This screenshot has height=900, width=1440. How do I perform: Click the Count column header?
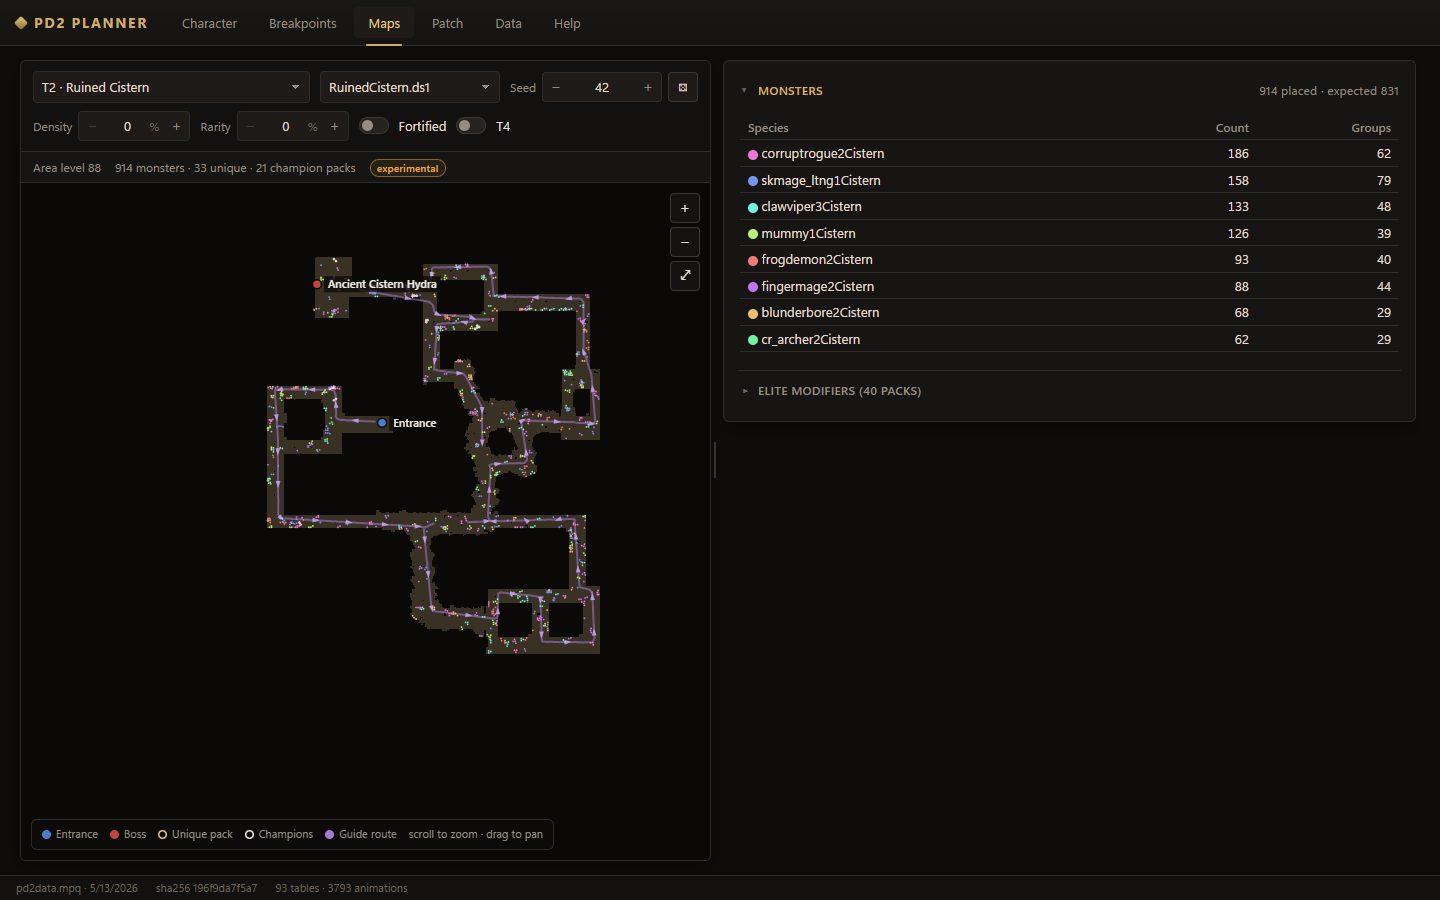coord(1232,128)
